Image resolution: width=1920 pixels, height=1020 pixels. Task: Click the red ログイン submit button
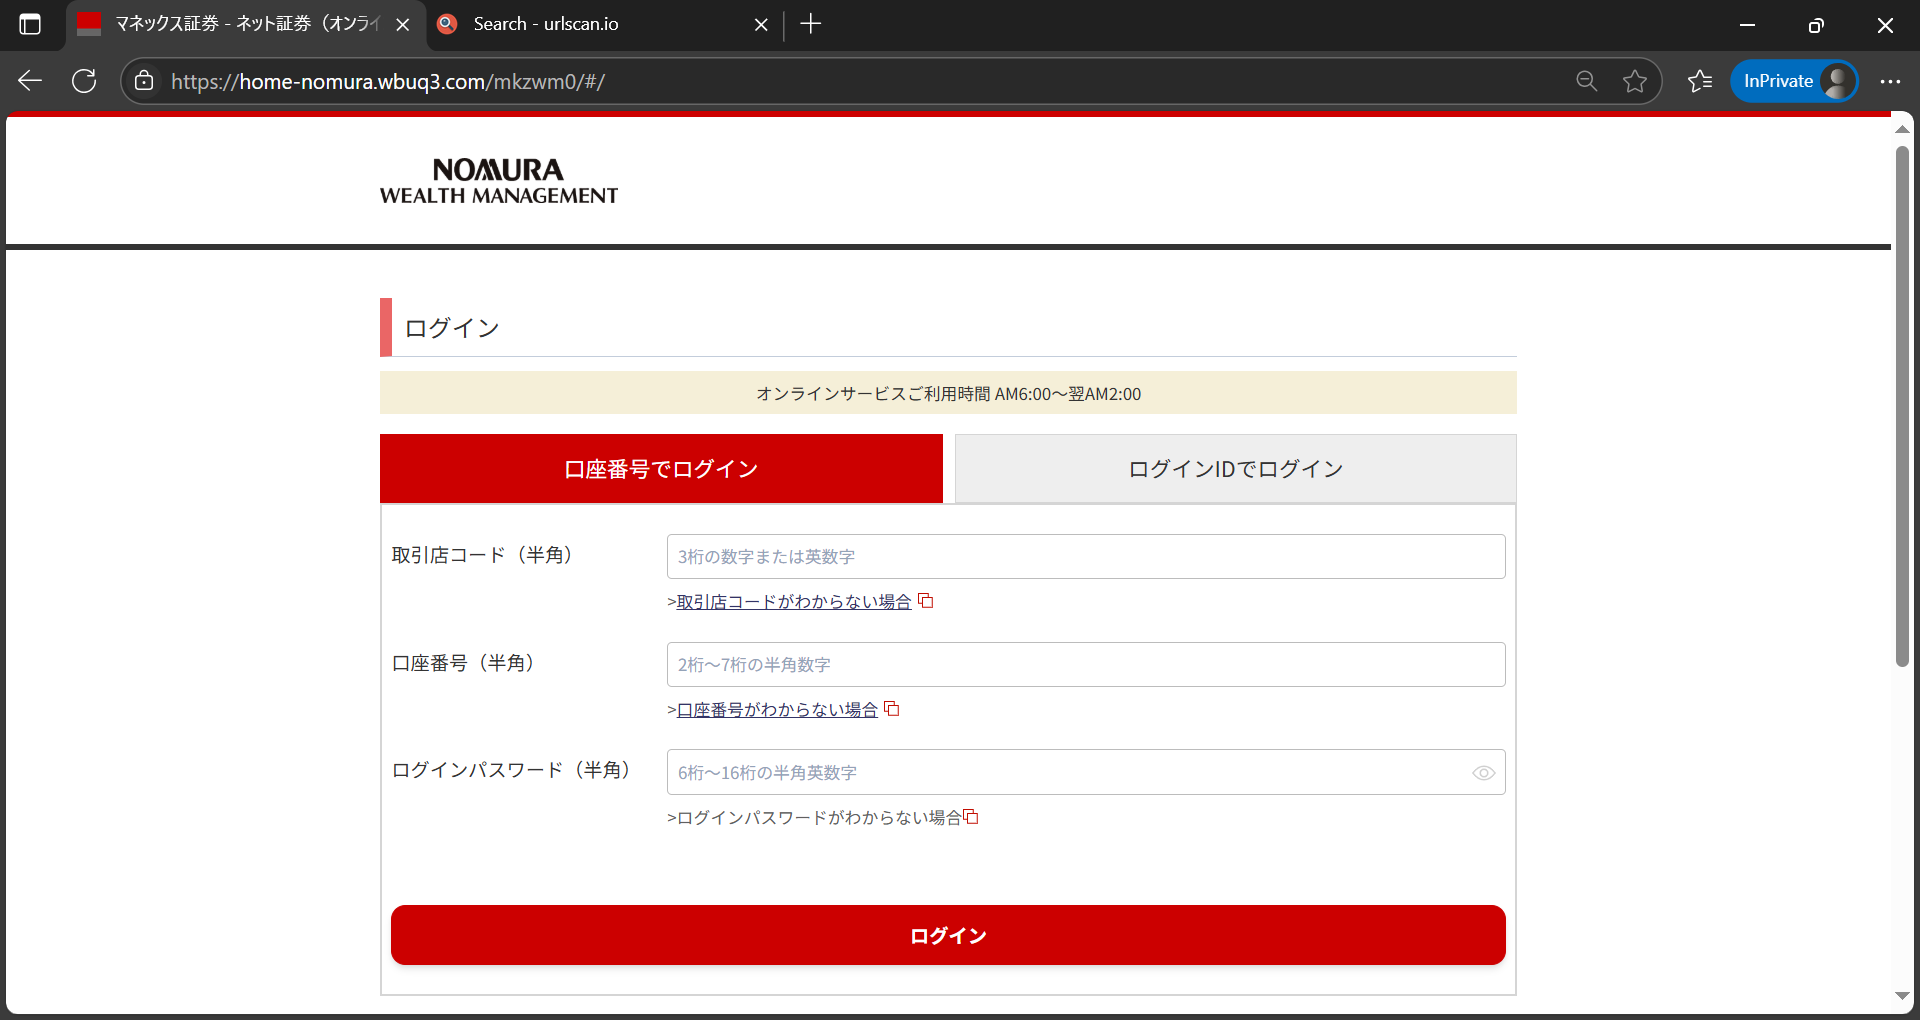click(x=948, y=935)
